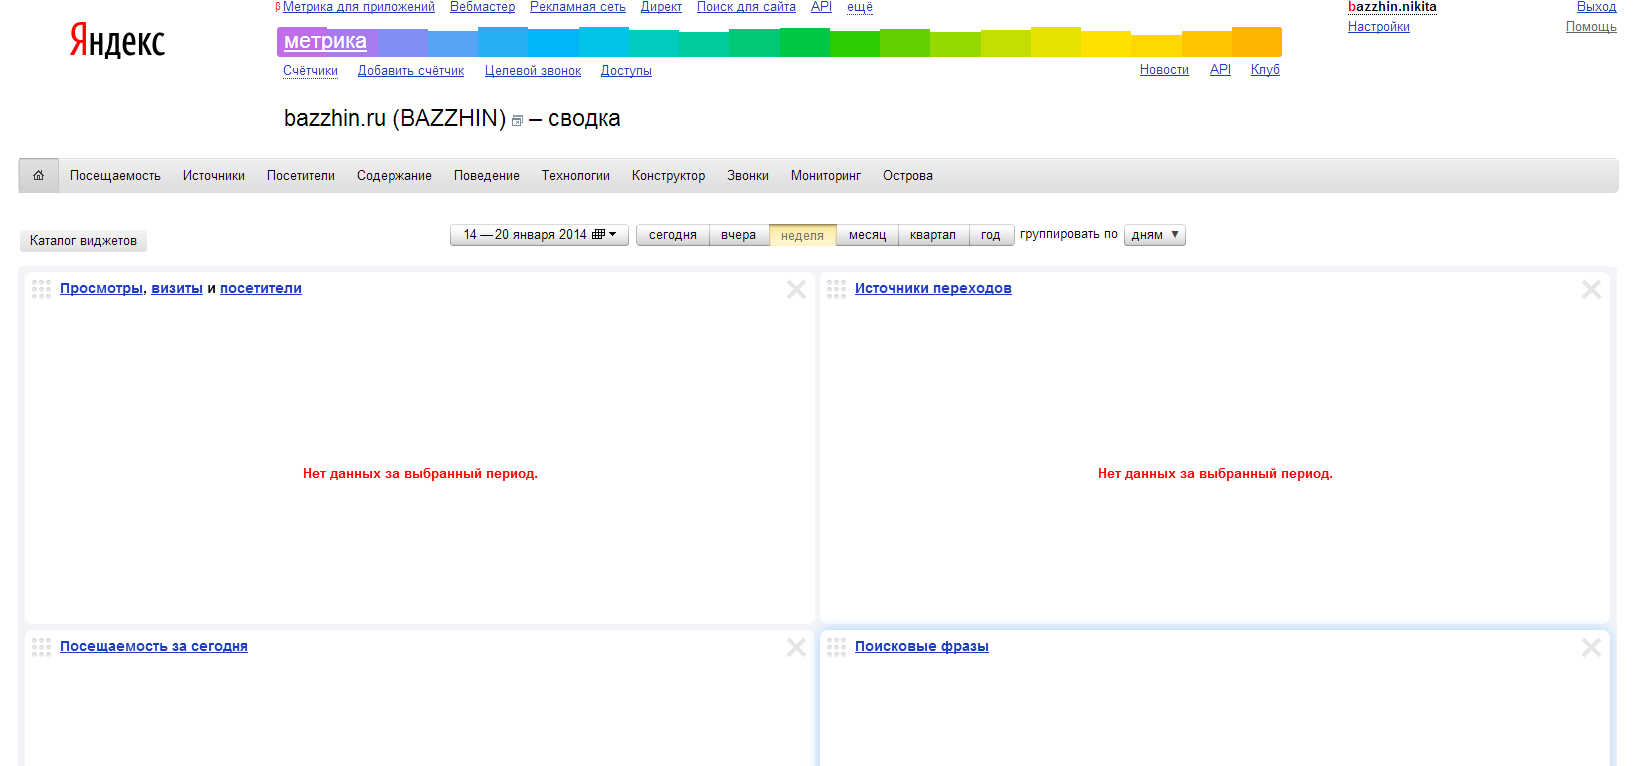Open Посещаемость за сегодня title link
Screen dimensions: 1644x766
pos(154,647)
